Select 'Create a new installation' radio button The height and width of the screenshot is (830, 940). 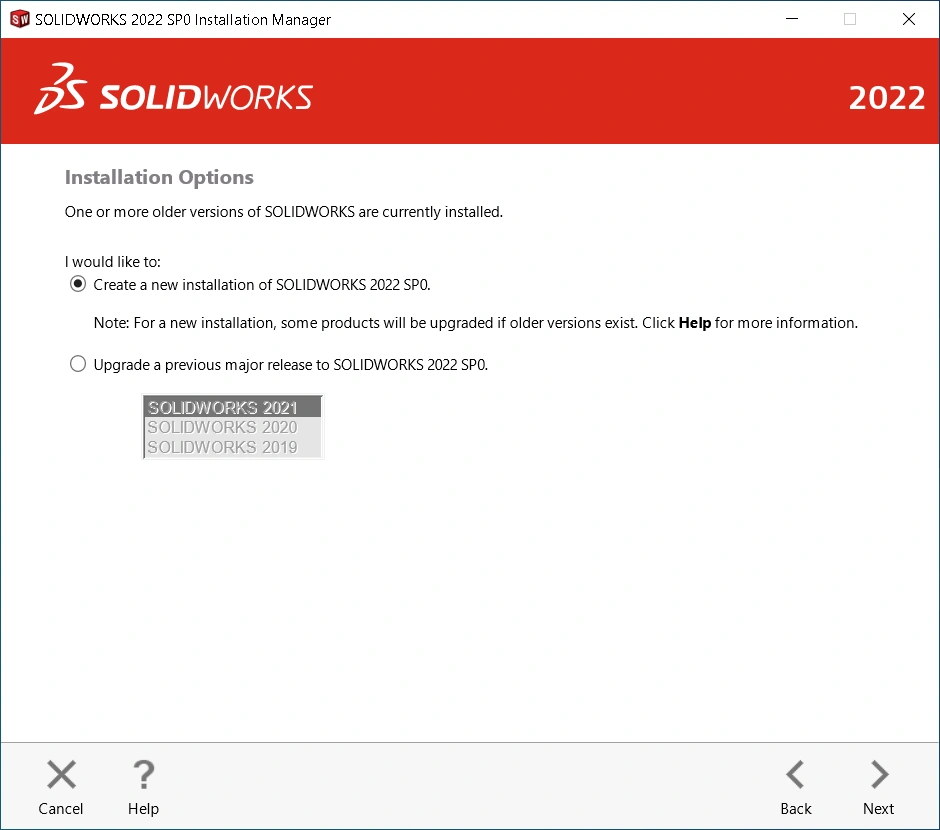coord(78,283)
